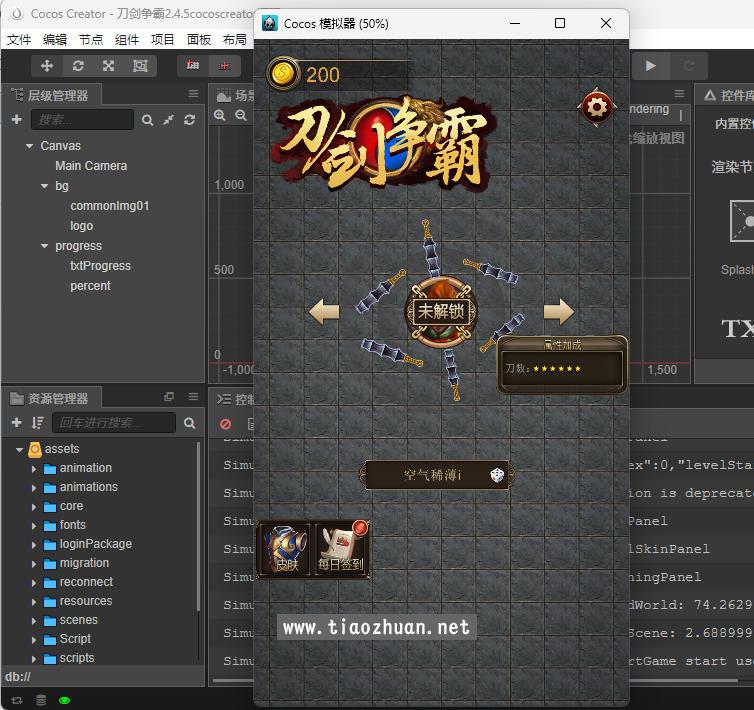Viewport: 754px width, 710px height.
Task: Click the add node plus icon in hierarchy
Action: (17, 119)
